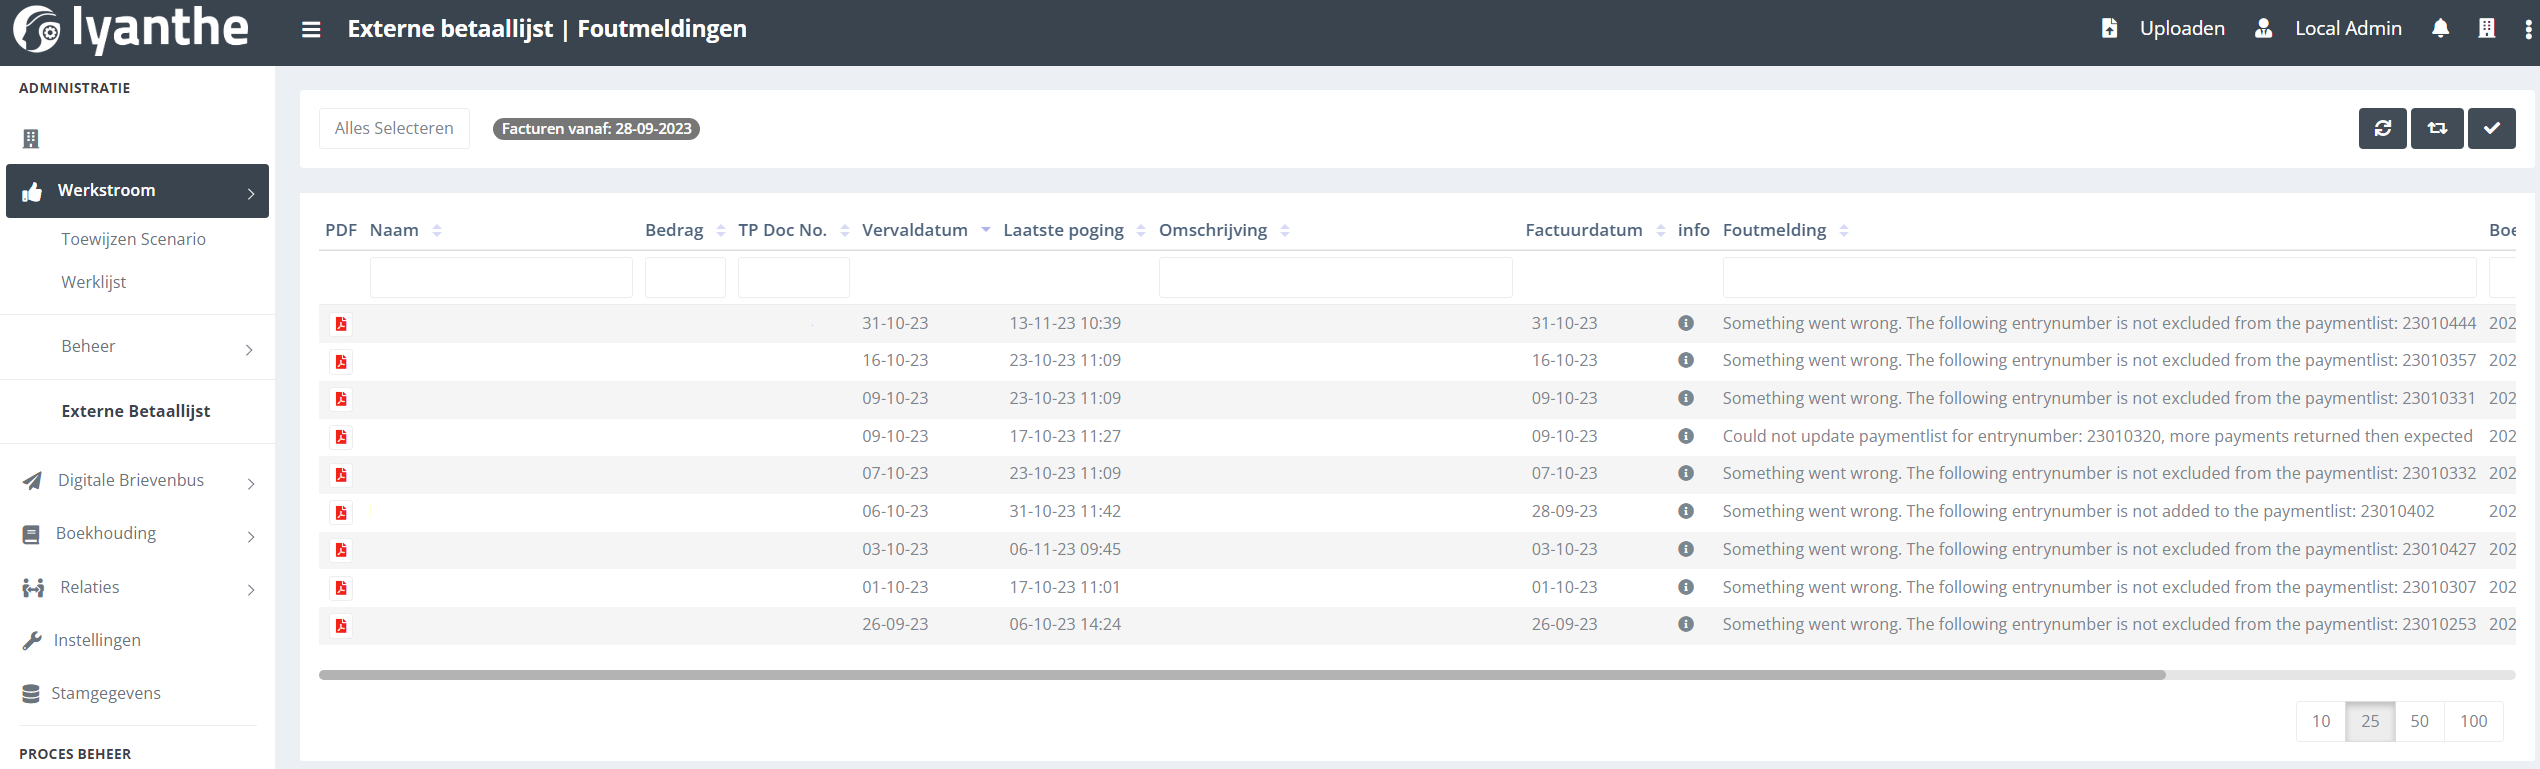Click the refresh icon button
The width and height of the screenshot is (2540, 769).
pyautogui.click(x=2382, y=129)
